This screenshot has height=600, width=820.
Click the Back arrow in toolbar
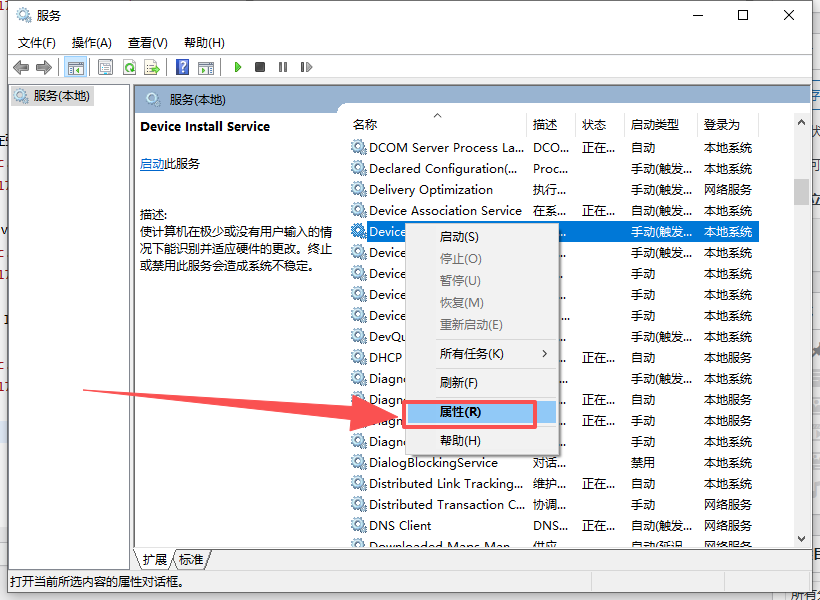click(21, 67)
